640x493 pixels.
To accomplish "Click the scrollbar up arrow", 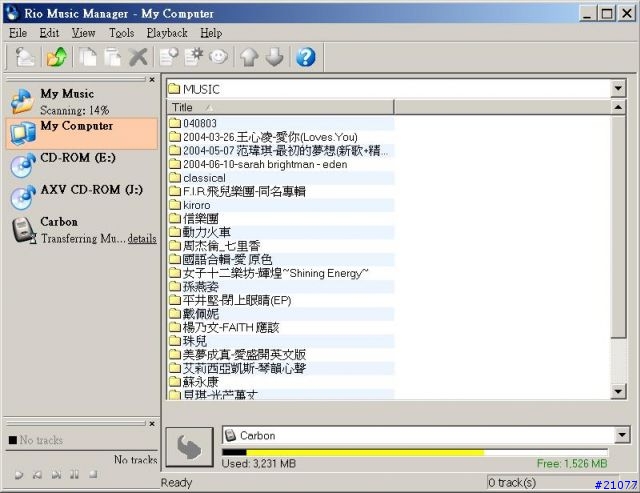I will click(618, 107).
